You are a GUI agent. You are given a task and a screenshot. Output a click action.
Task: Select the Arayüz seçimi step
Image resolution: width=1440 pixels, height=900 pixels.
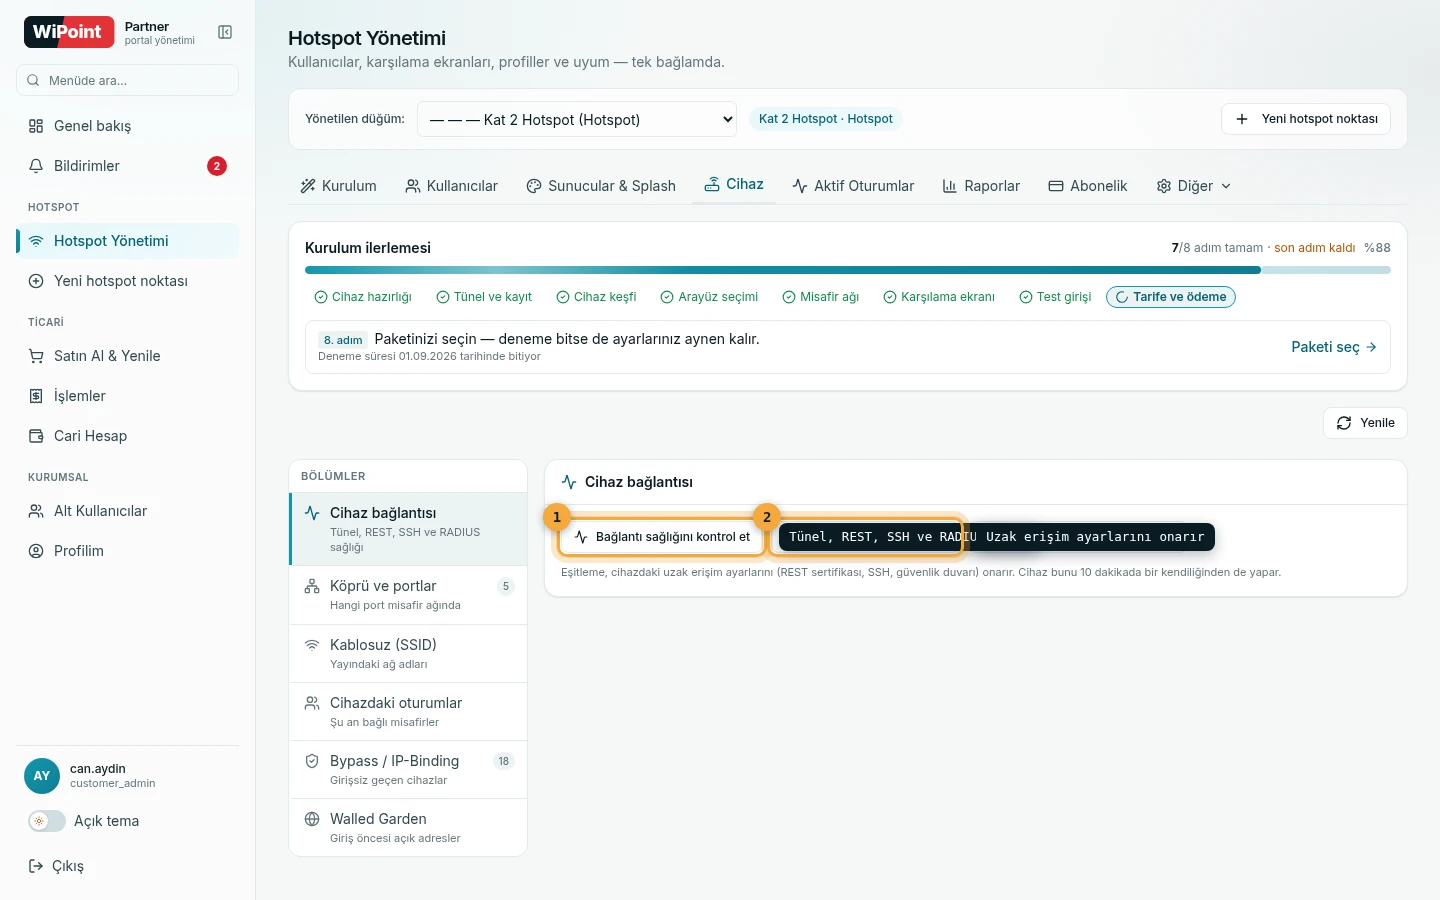[x=709, y=297]
